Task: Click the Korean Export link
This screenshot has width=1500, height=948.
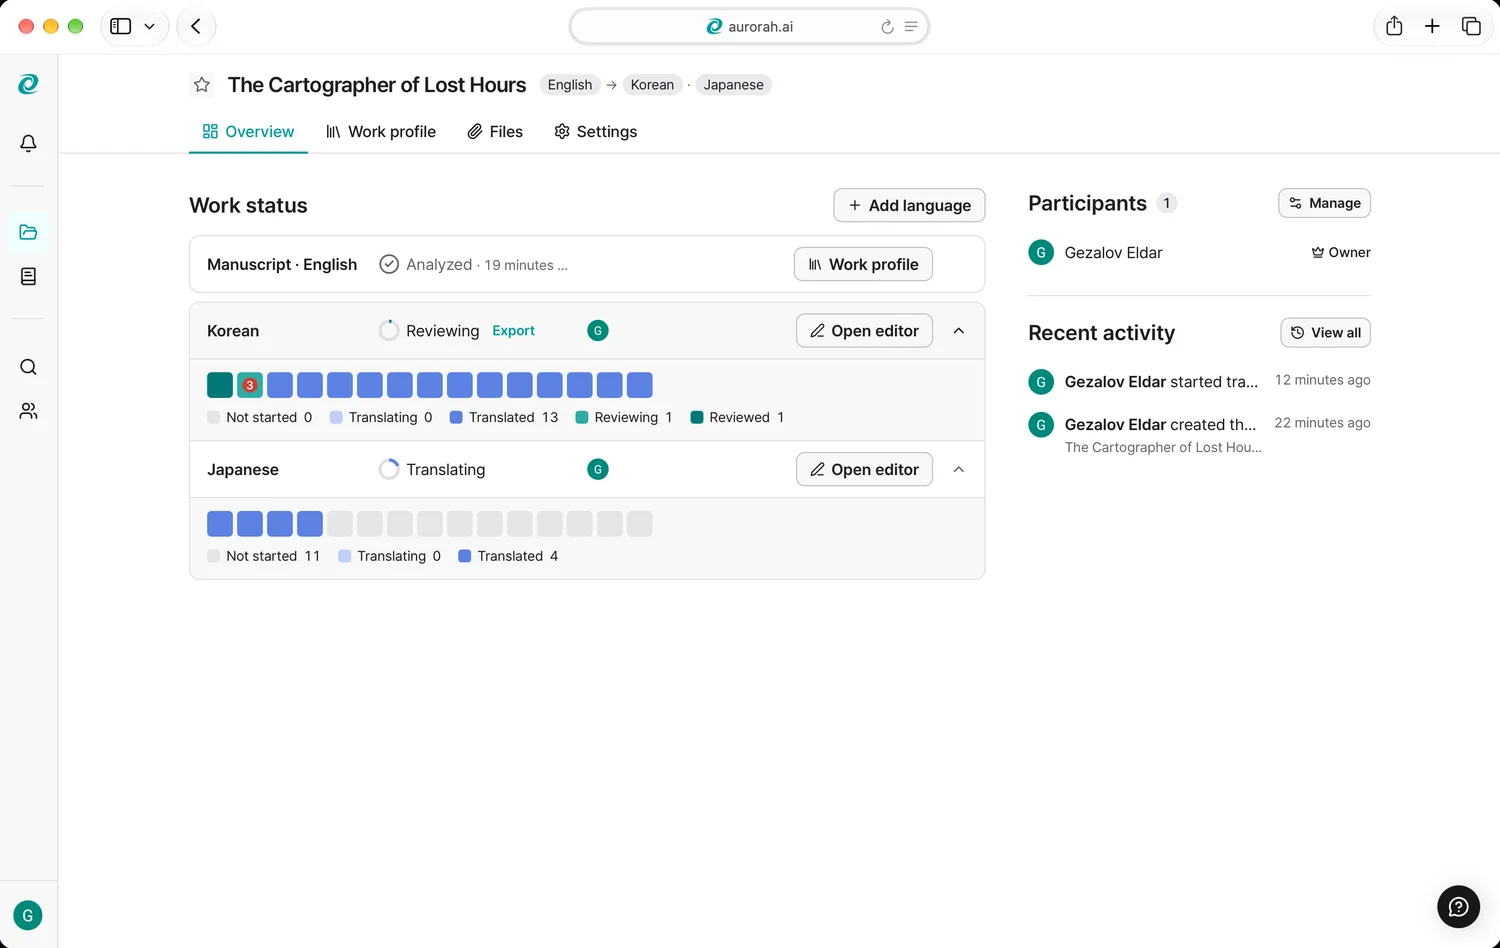Action: tap(513, 331)
